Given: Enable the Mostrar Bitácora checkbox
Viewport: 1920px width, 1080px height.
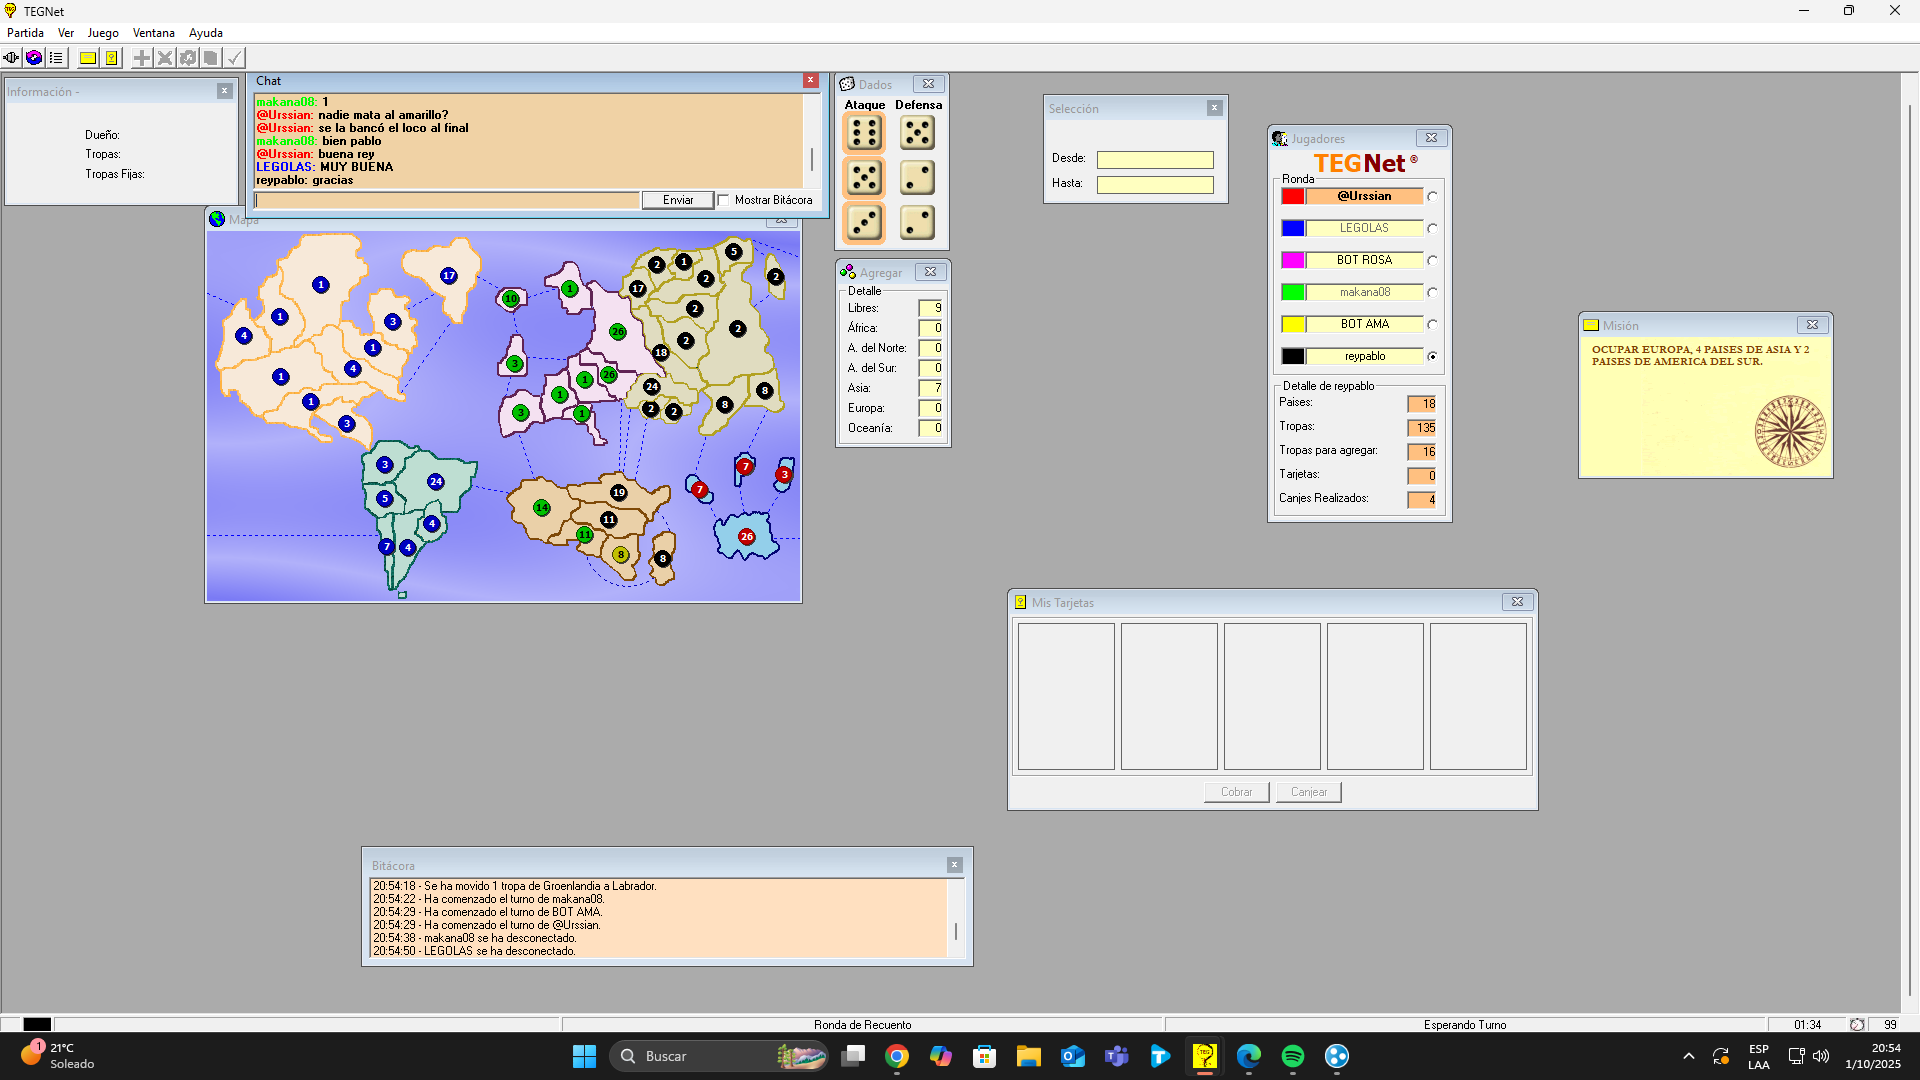Looking at the screenshot, I should pyautogui.click(x=724, y=200).
